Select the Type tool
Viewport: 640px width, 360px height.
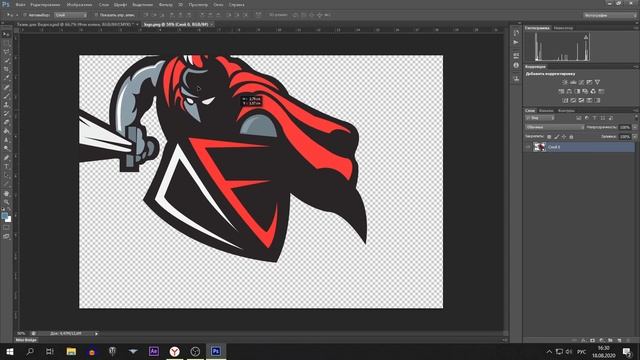point(6,167)
